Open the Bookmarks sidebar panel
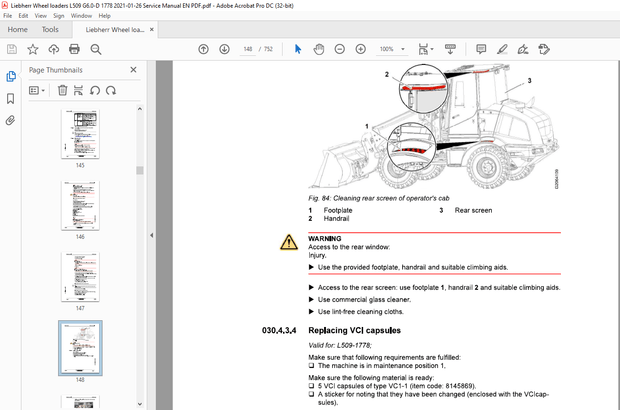The width and height of the screenshot is (620, 410). [x=11, y=98]
